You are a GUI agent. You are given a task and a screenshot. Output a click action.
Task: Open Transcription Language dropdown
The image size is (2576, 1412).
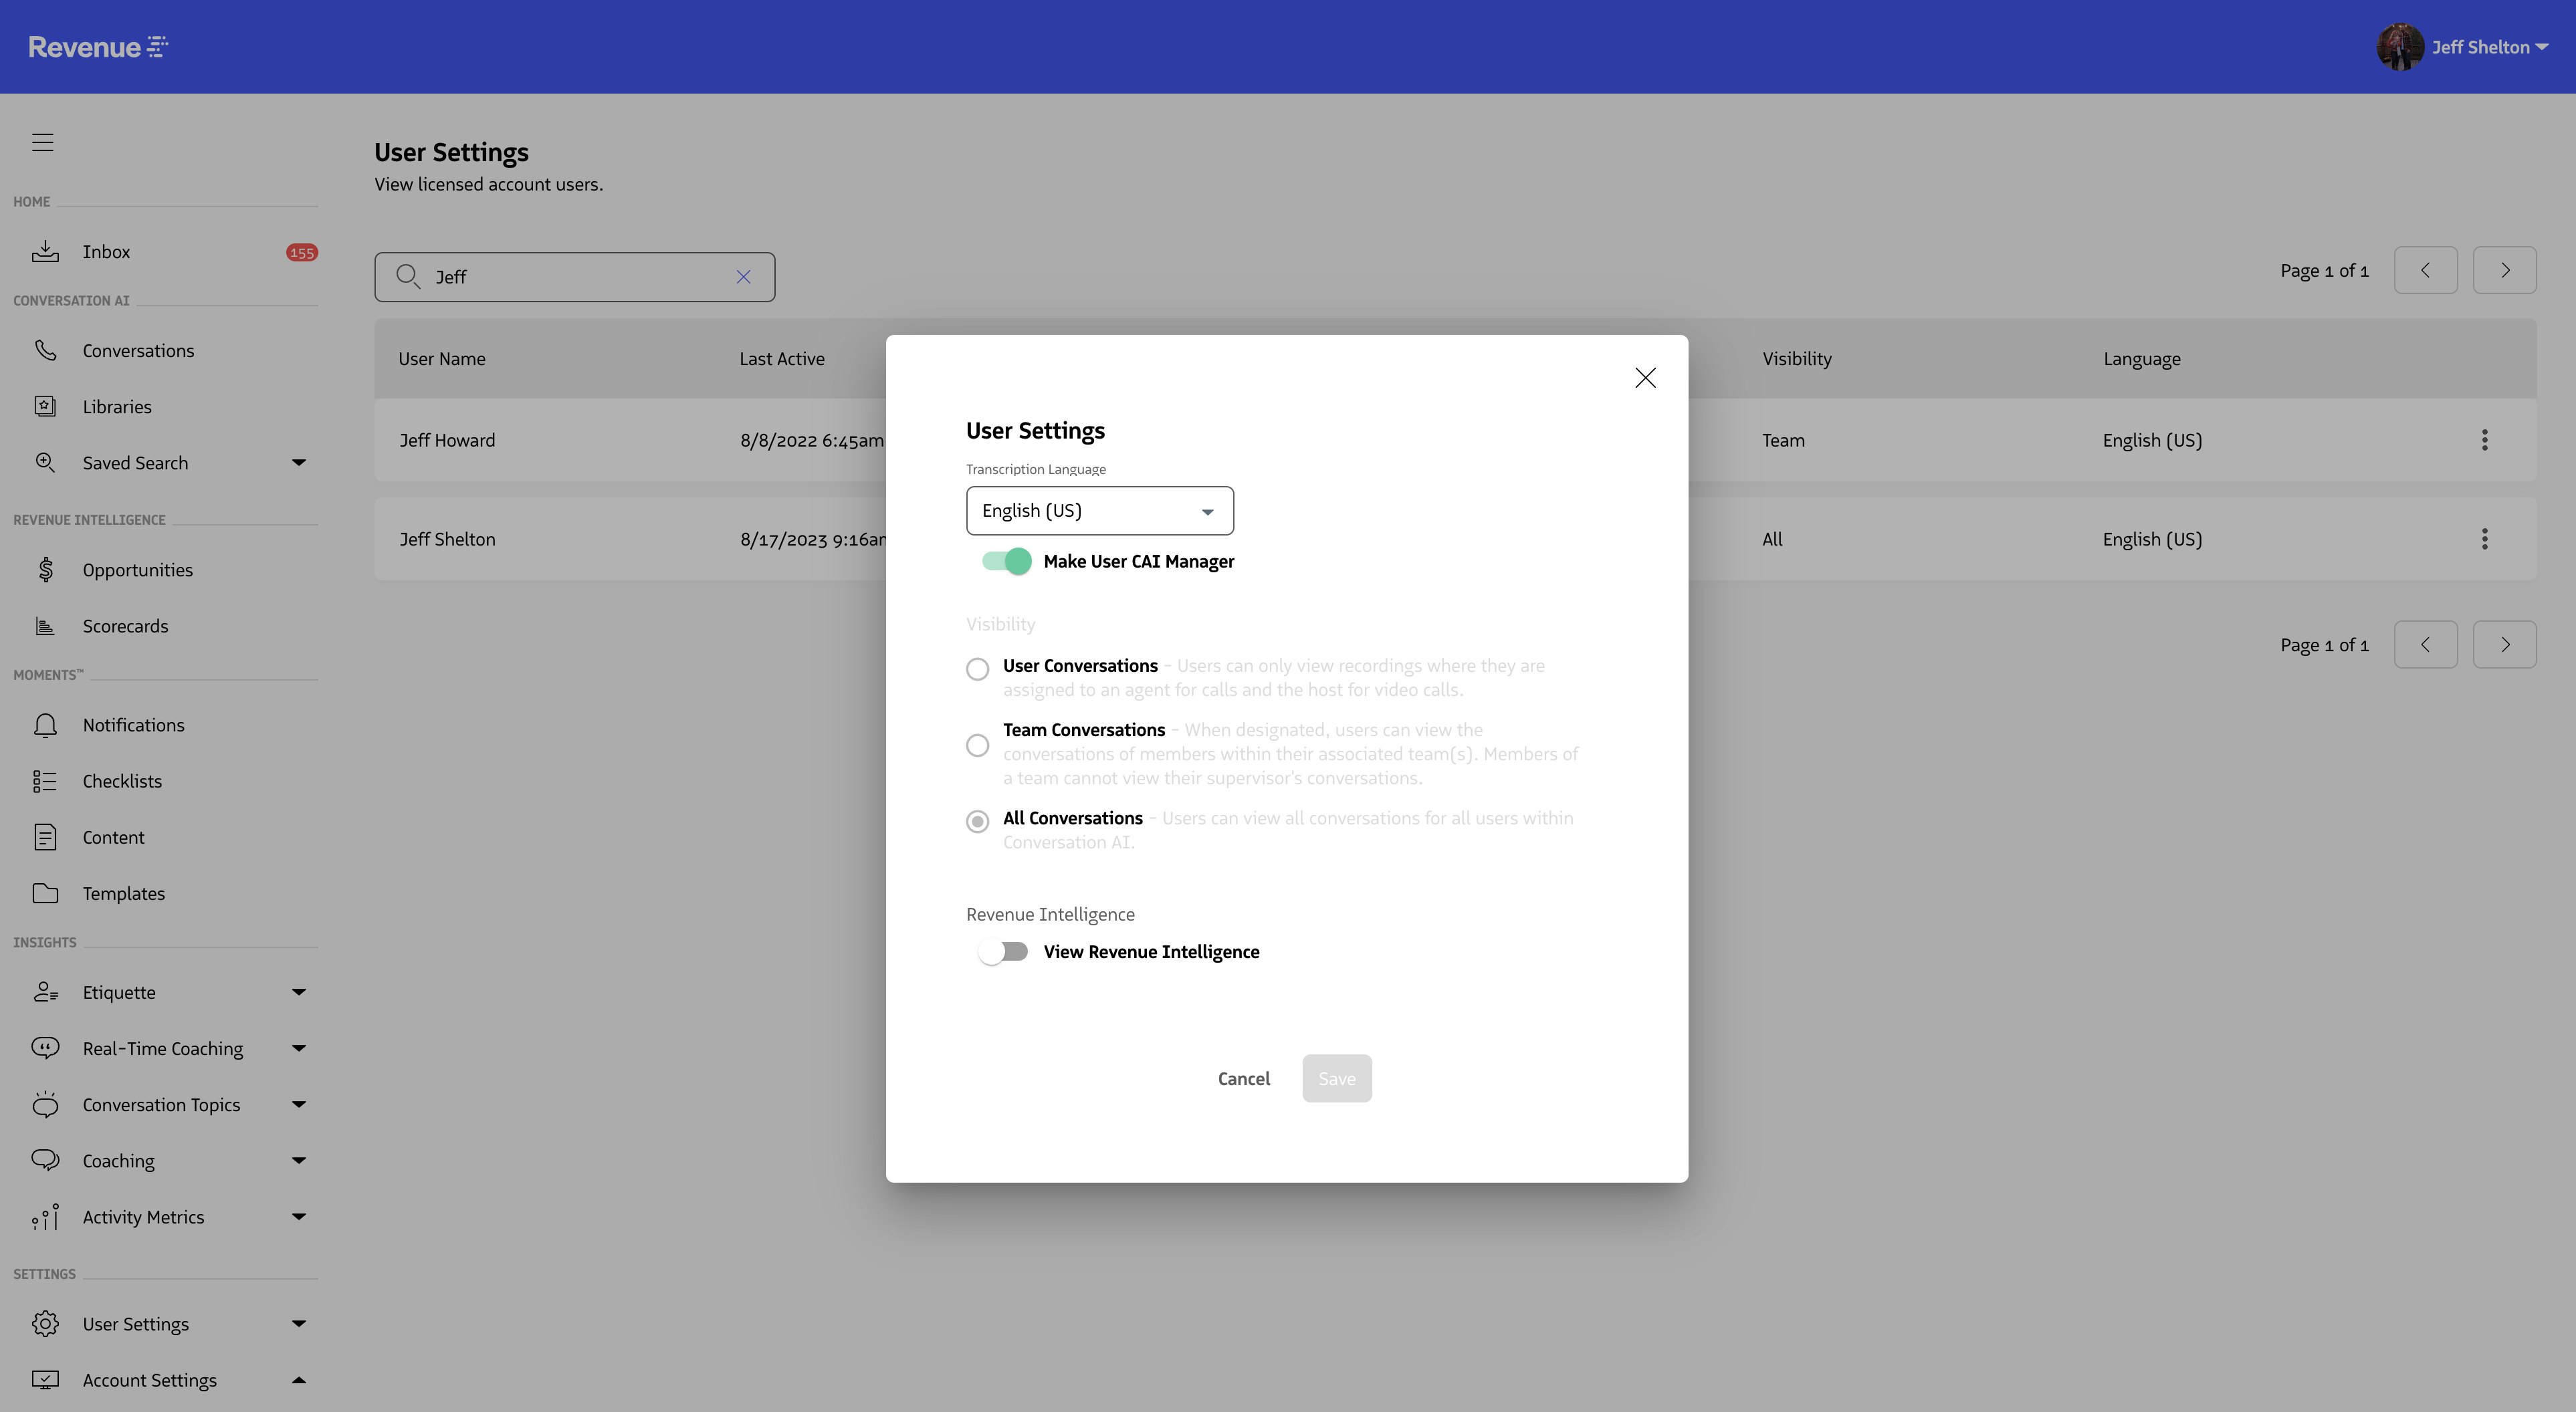click(1099, 511)
